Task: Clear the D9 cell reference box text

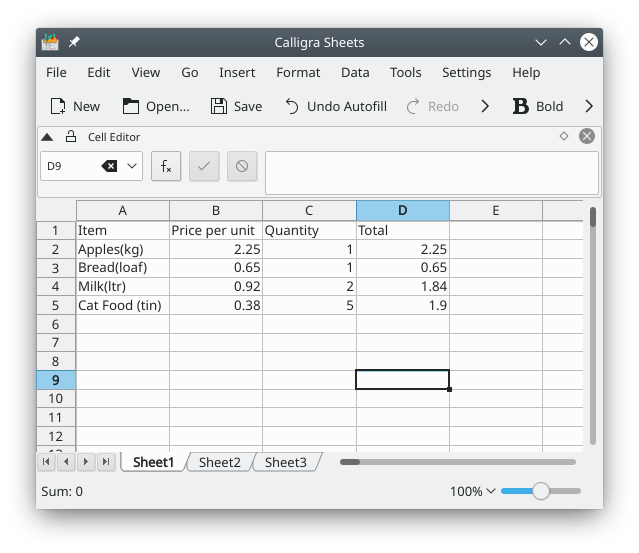Action: coord(109,166)
